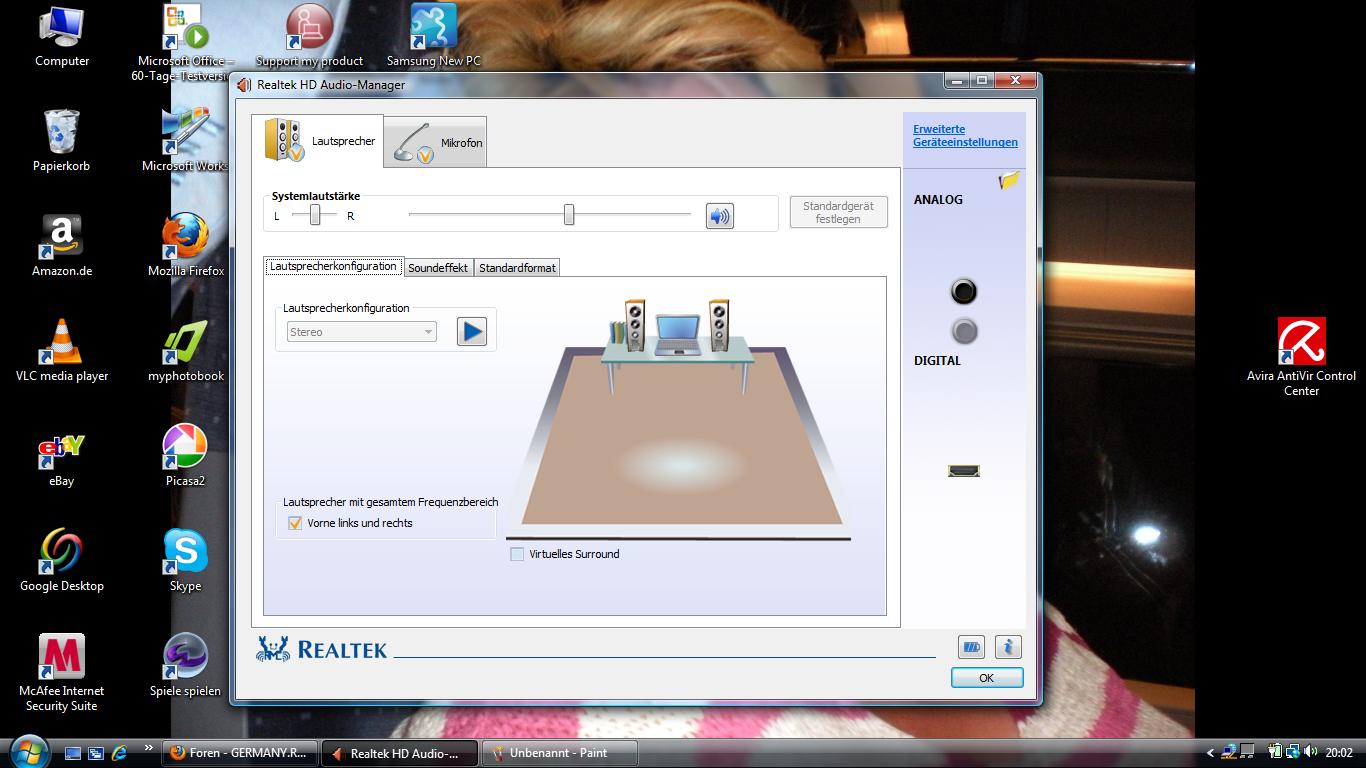Click the tray volume speaker icon
Image resolution: width=1366 pixels, height=768 pixels.
1309,752
